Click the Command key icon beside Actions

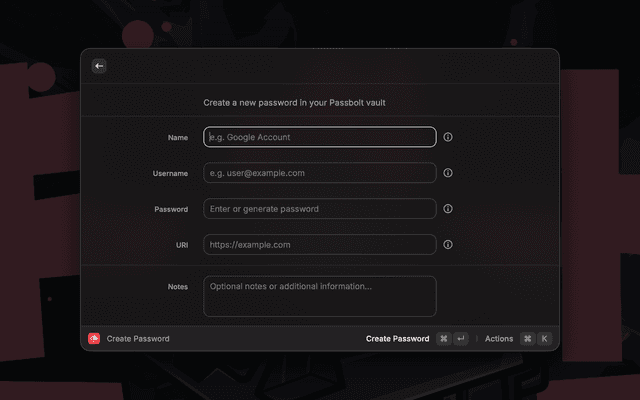pyautogui.click(x=527, y=339)
